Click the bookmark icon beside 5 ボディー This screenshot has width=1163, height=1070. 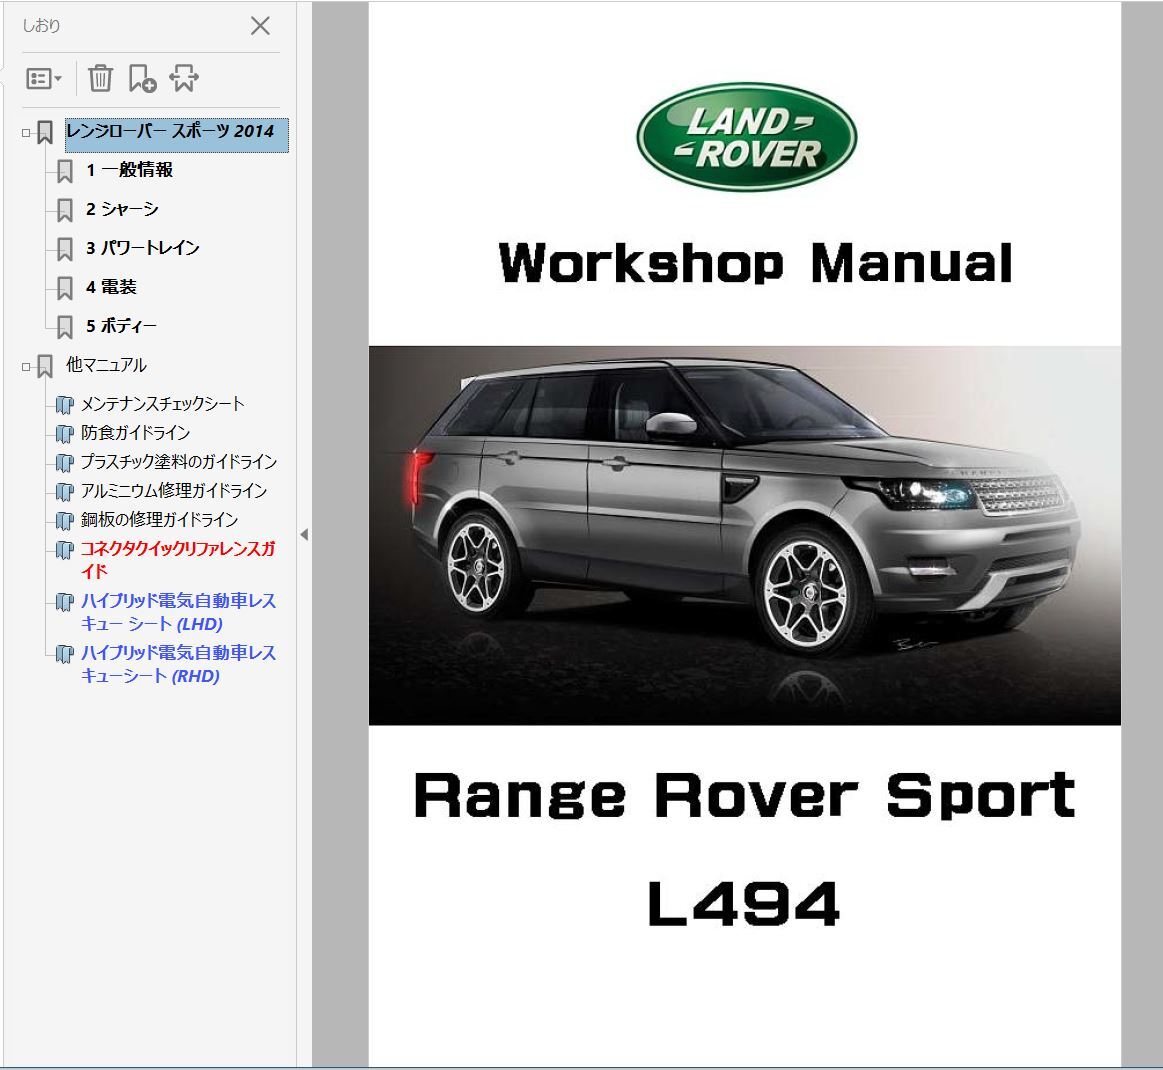(65, 327)
